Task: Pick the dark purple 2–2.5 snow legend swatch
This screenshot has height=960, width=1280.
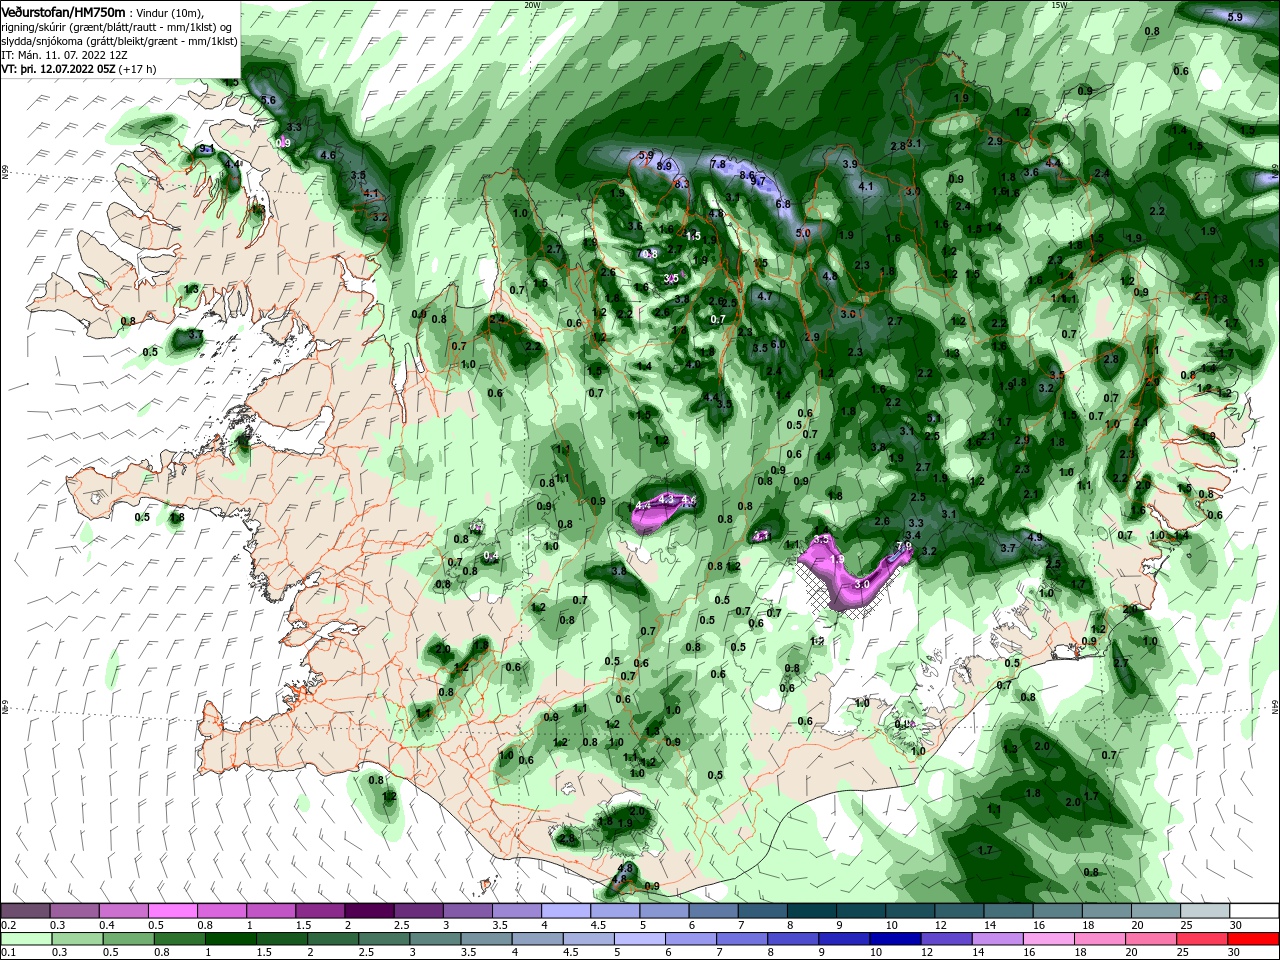Action: pyautogui.click(x=369, y=911)
